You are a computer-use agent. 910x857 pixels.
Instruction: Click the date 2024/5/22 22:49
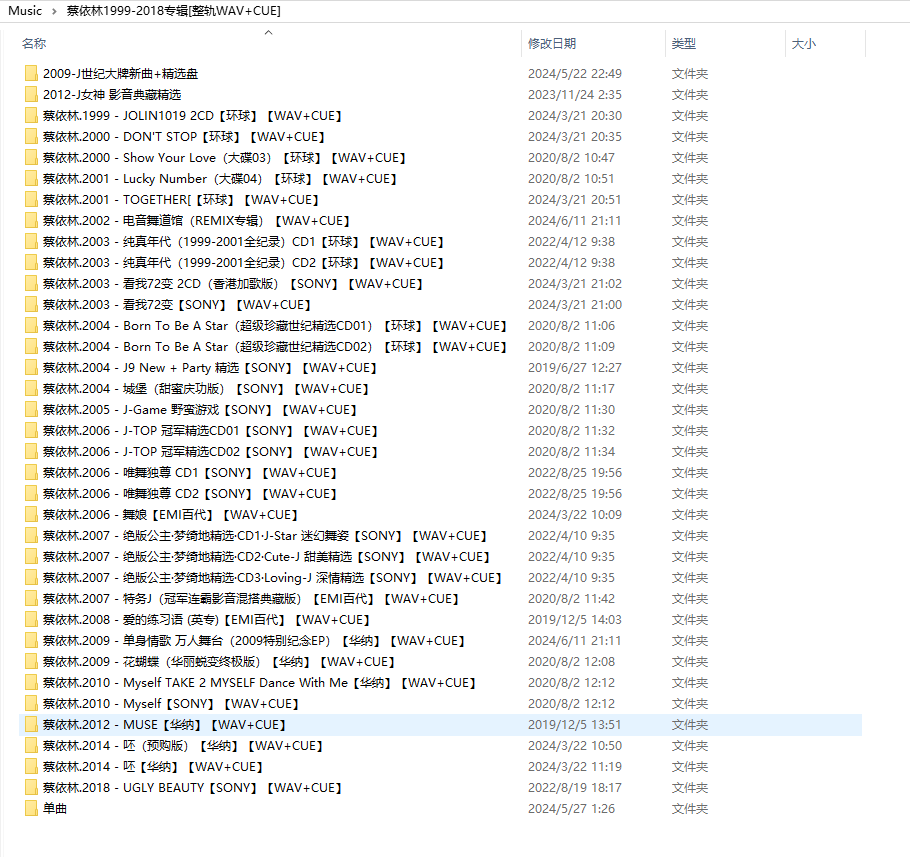coord(575,74)
